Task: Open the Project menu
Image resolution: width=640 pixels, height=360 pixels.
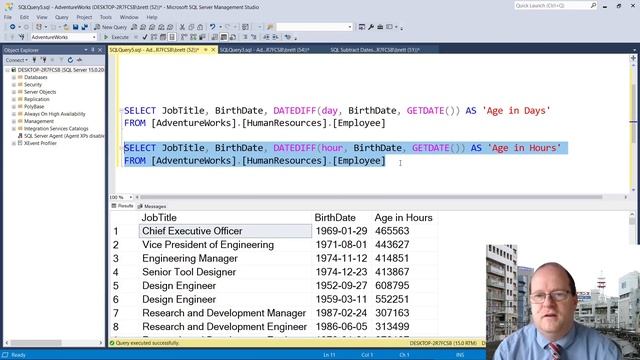Action: point(84,17)
